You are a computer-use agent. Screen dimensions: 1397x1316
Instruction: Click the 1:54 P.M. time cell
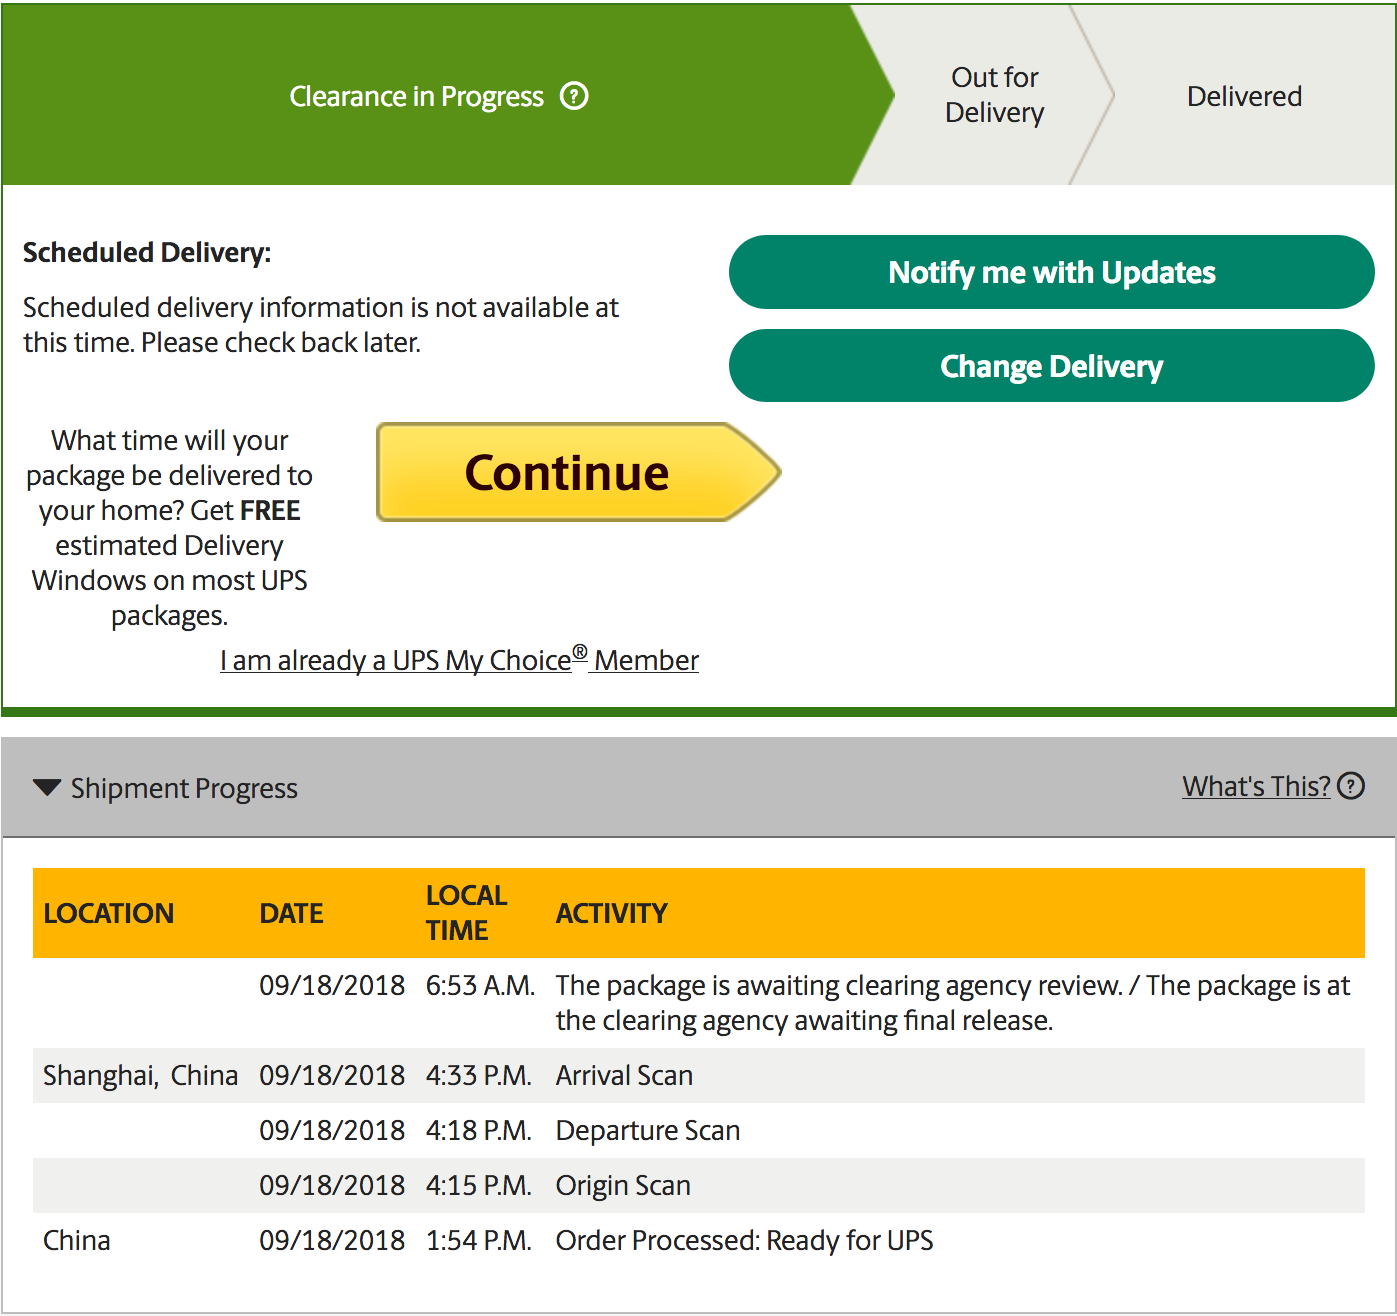479,1240
